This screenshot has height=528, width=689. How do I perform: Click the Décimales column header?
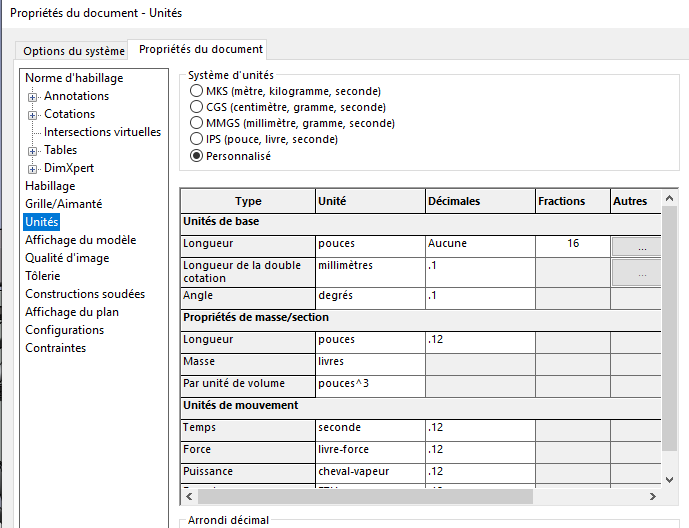tap(480, 201)
